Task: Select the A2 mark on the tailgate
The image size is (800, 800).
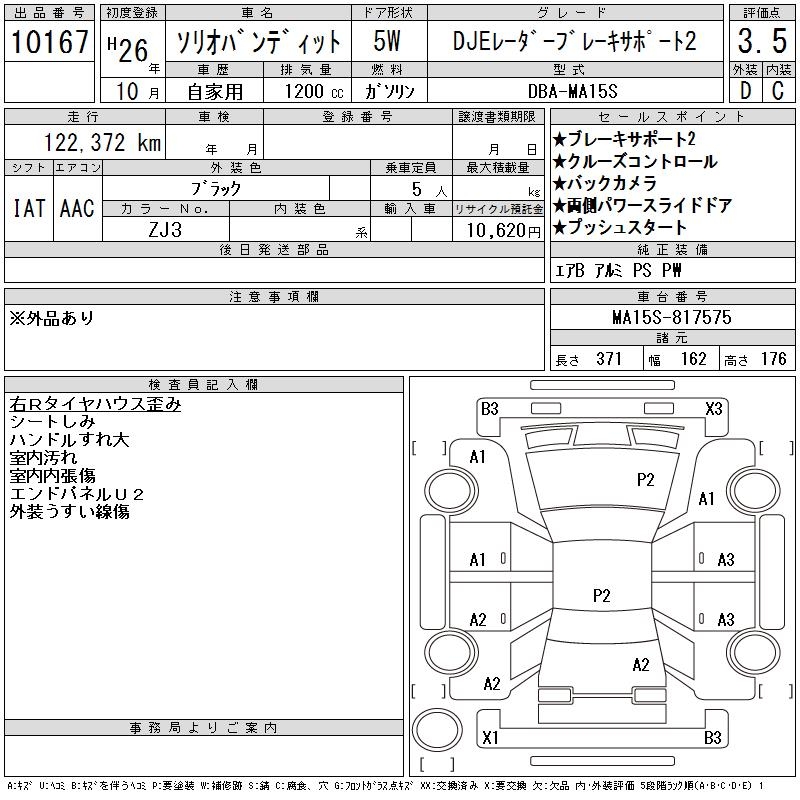Action: 641,664
